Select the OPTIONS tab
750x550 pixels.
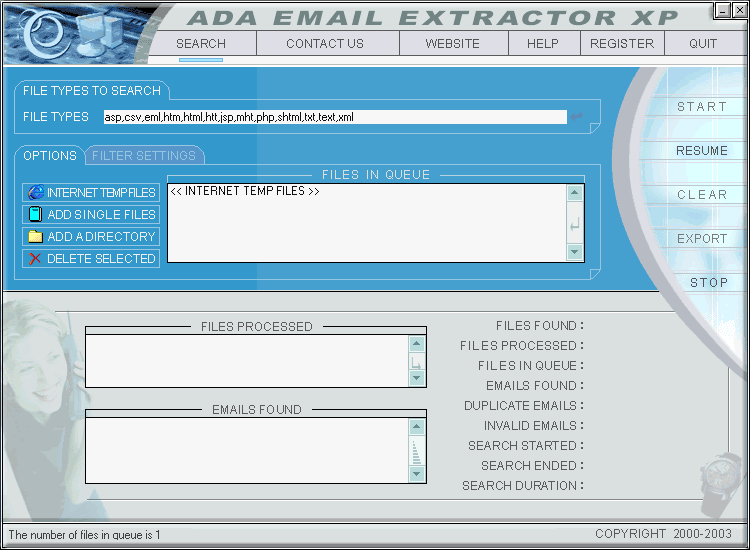50,155
